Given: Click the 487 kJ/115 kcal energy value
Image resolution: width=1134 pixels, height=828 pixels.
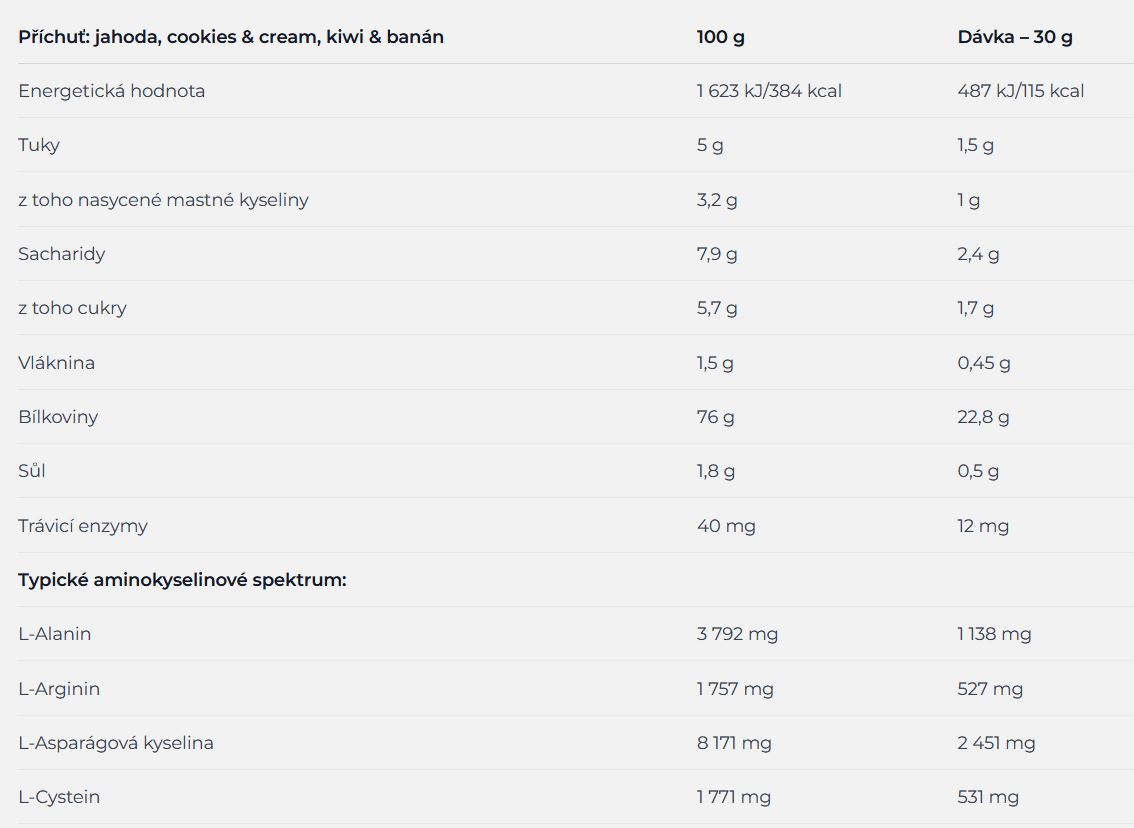Looking at the screenshot, I should tap(1020, 91).
